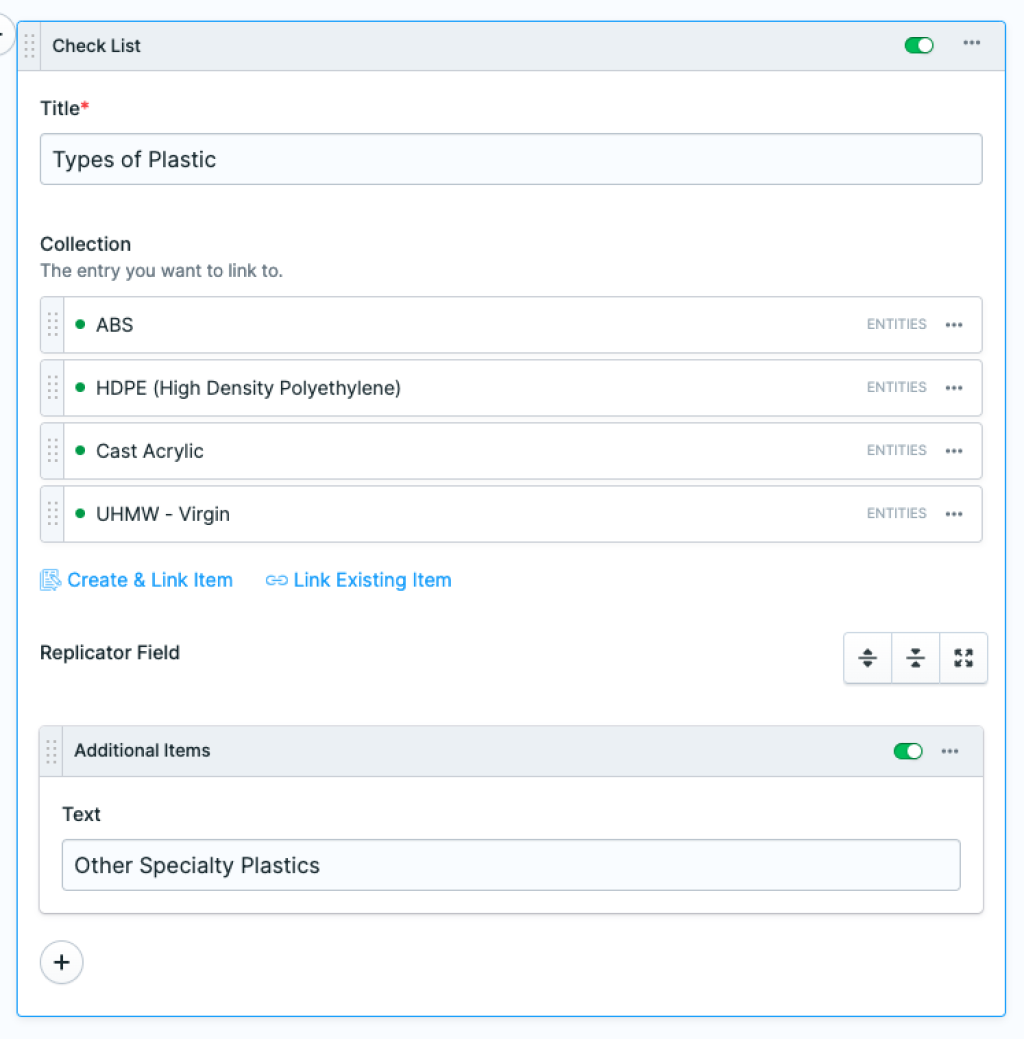Click the drag handle beside ABS
1024x1039 pixels.
pyautogui.click(x=52, y=324)
